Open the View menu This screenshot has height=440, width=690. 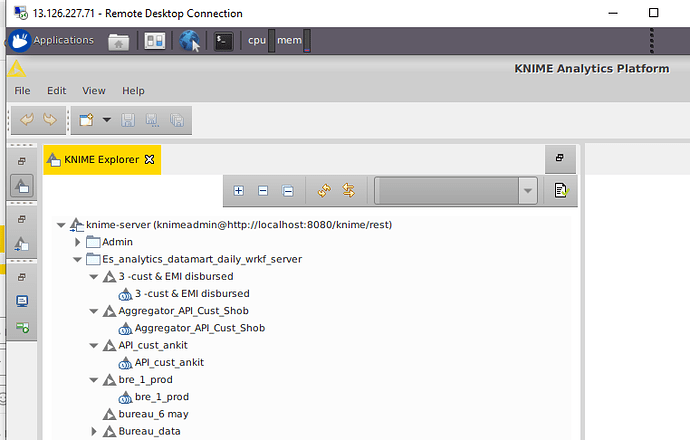94,91
